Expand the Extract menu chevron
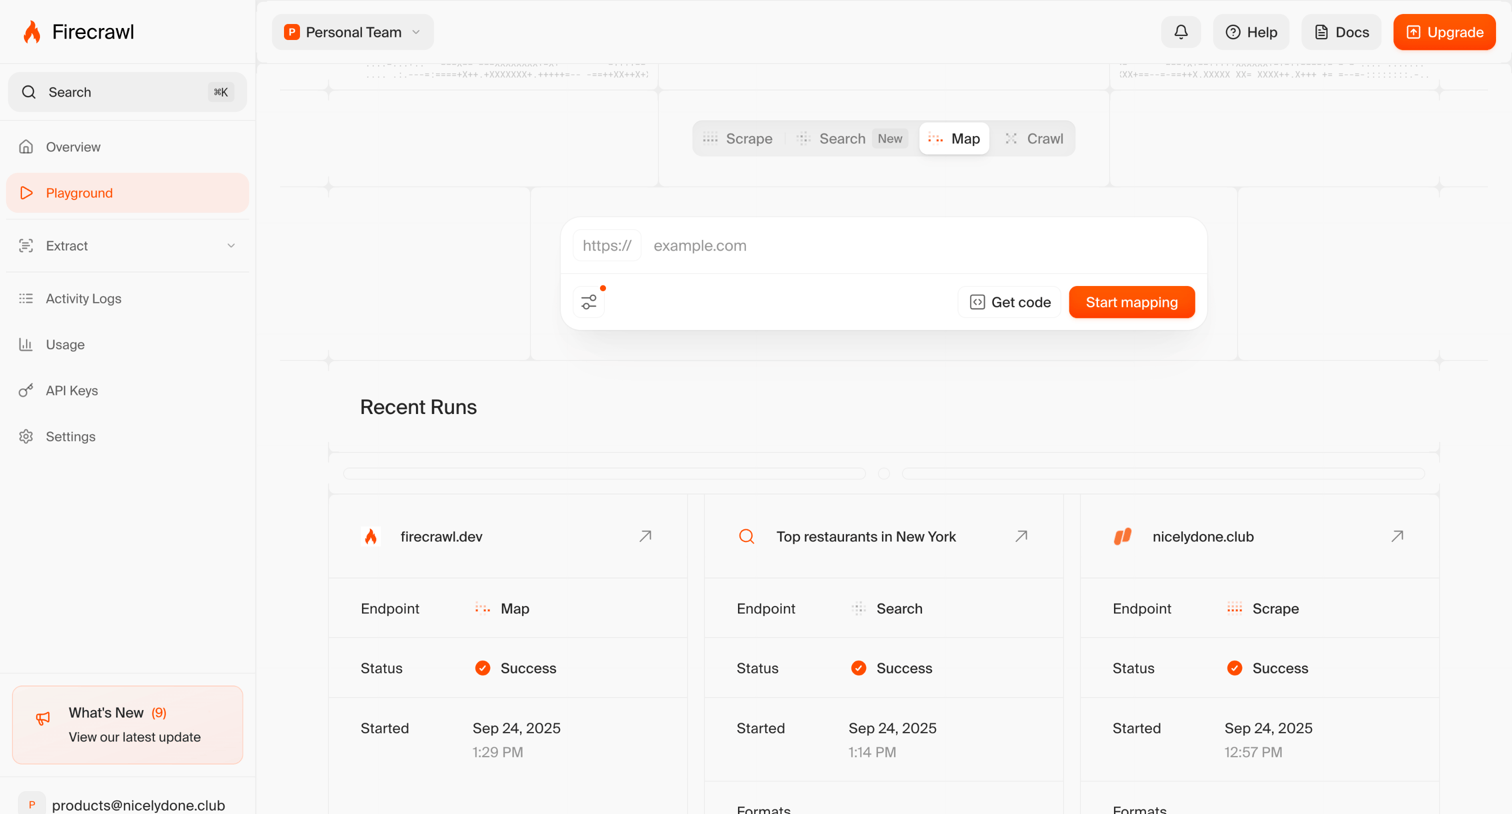Viewport: 1512px width, 814px height. tap(231, 246)
